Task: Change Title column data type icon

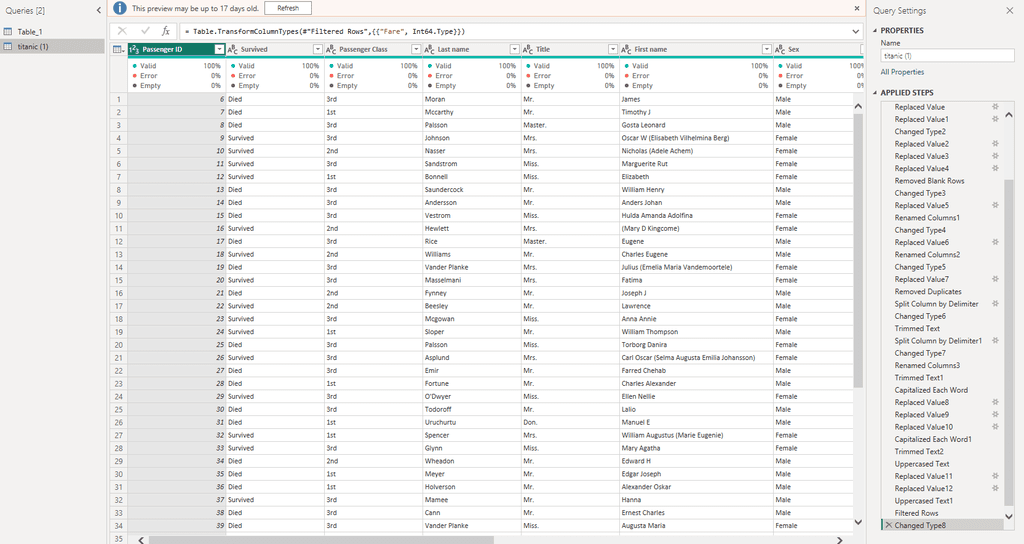Action: [x=528, y=50]
